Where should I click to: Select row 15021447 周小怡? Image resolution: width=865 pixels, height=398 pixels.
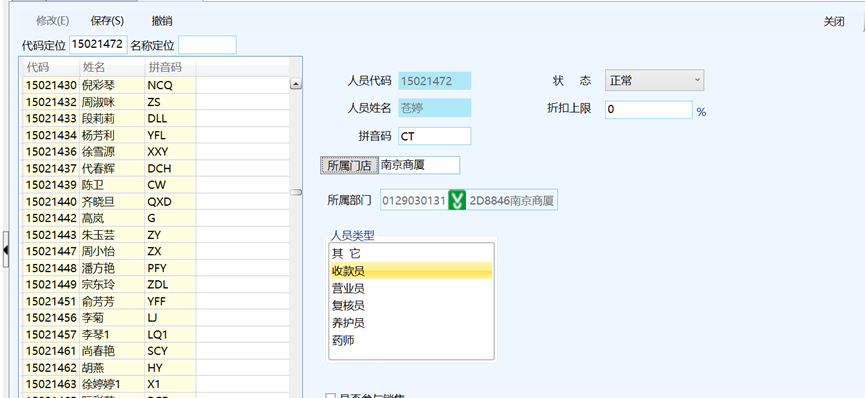pyautogui.click(x=156, y=252)
